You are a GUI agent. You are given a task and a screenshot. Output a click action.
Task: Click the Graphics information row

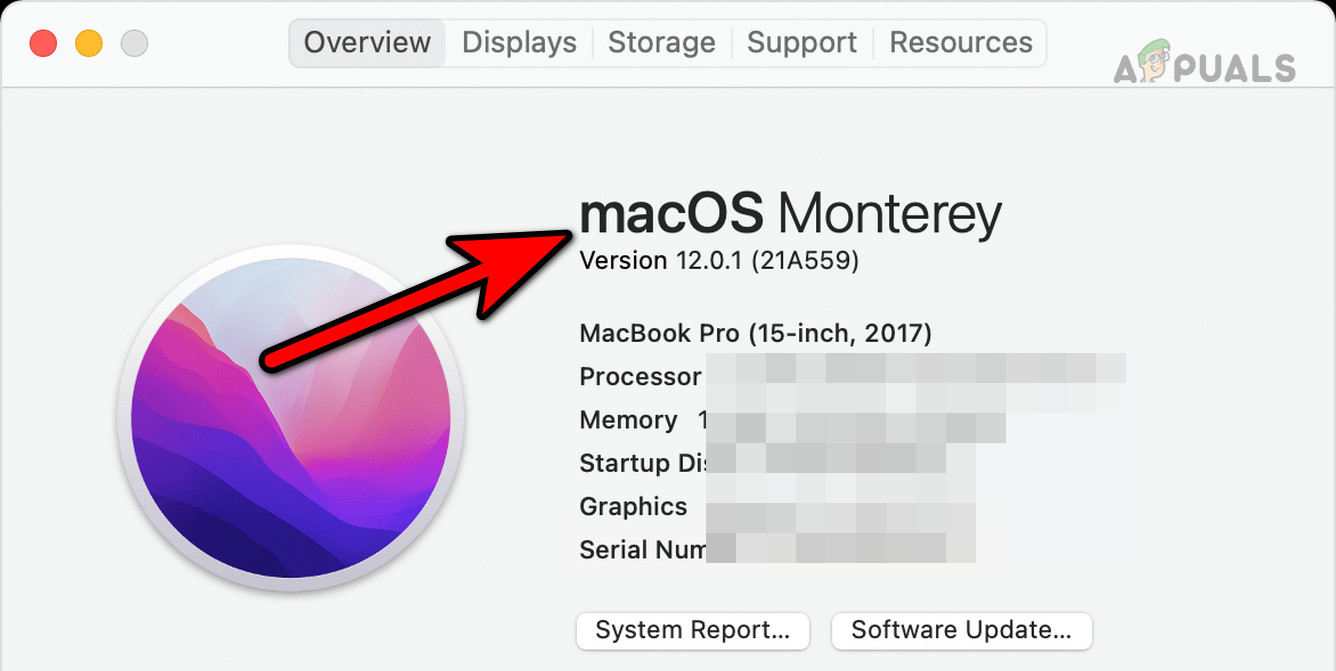633,506
